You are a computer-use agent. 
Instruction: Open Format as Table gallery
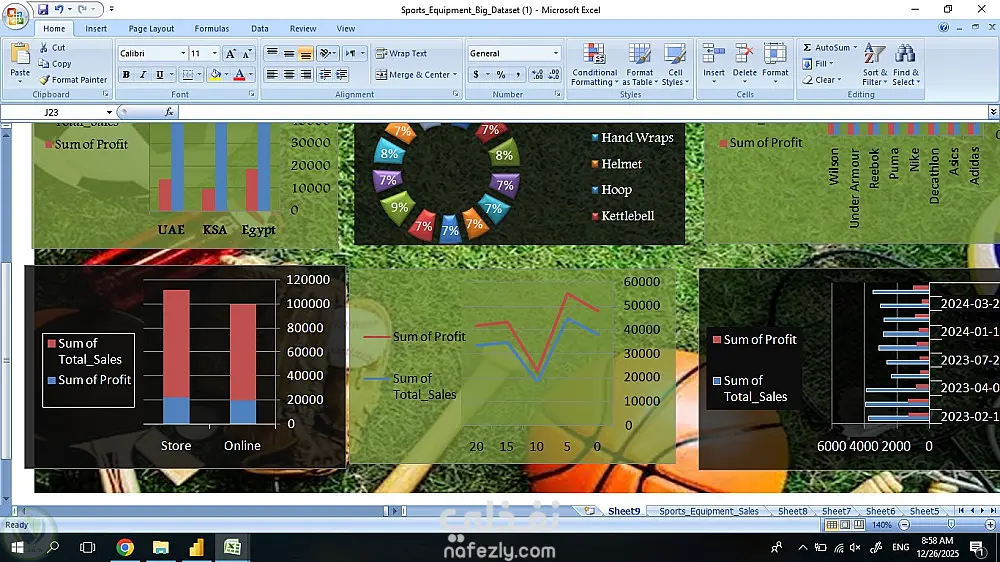point(639,64)
